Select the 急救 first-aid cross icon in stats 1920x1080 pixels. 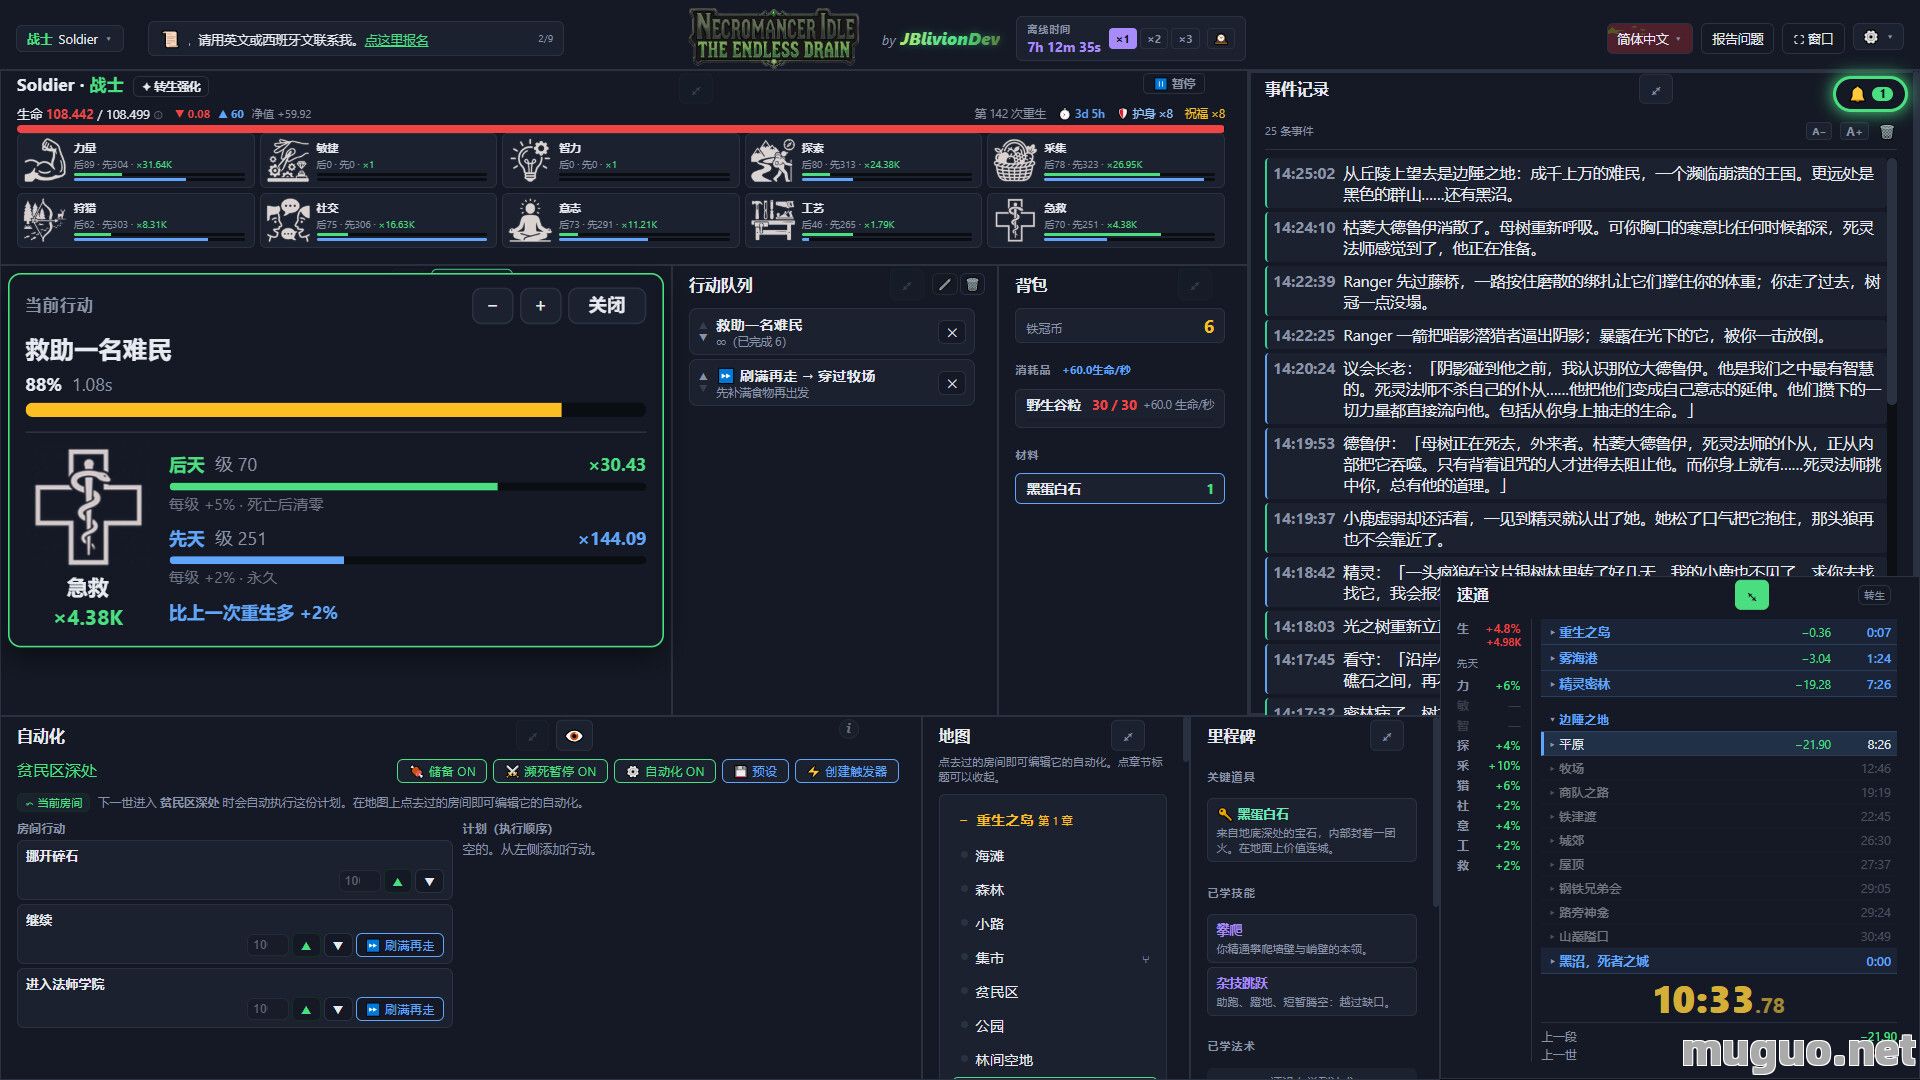tap(1014, 220)
